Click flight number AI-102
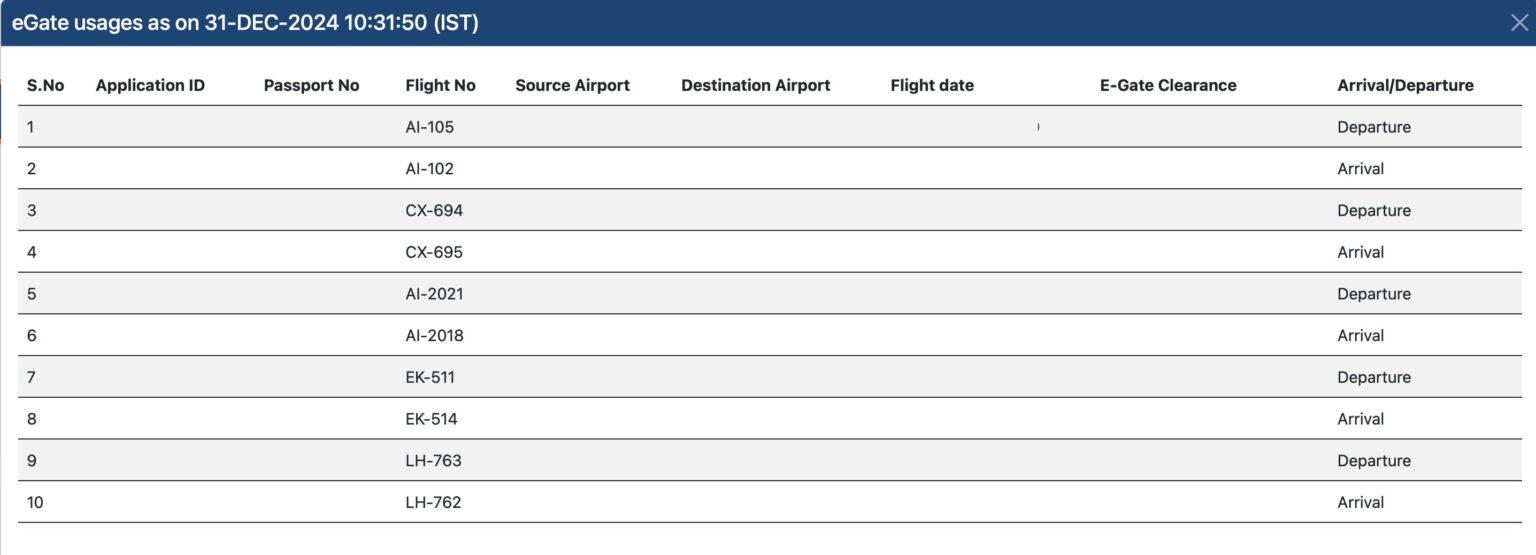1536x555 pixels. [429, 169]
